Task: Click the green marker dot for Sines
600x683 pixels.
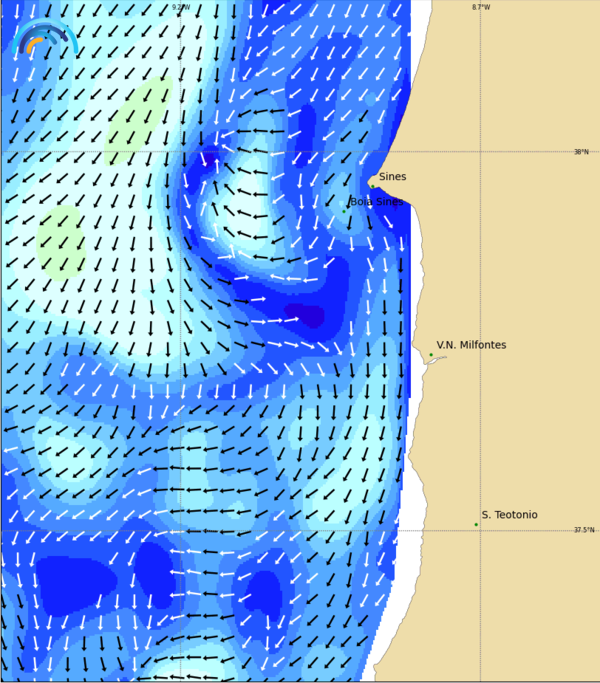Action: coord(372,186)
